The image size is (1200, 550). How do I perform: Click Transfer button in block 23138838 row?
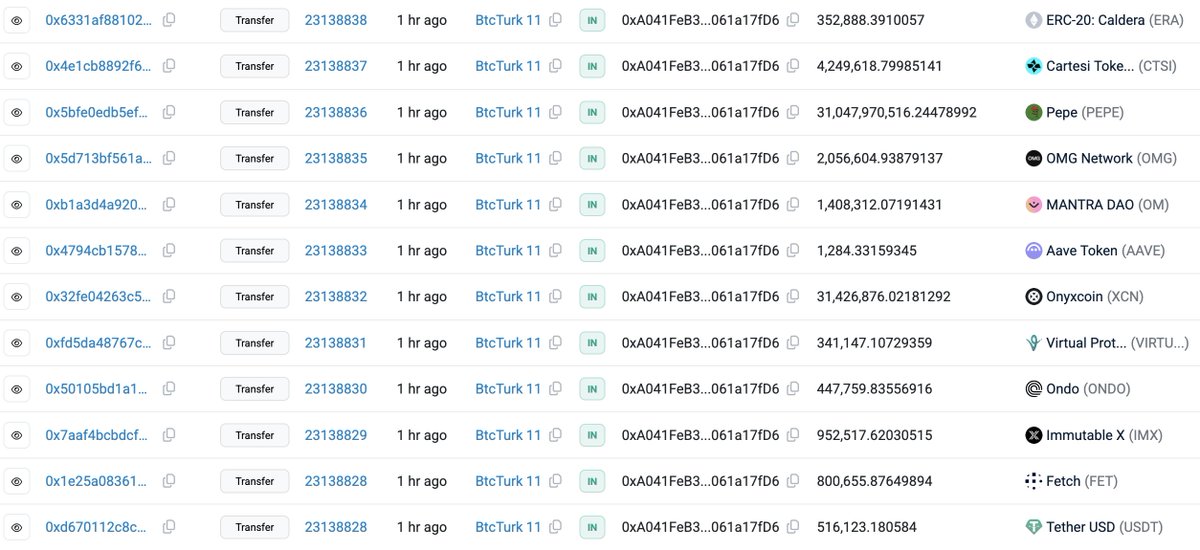(254, 20)
